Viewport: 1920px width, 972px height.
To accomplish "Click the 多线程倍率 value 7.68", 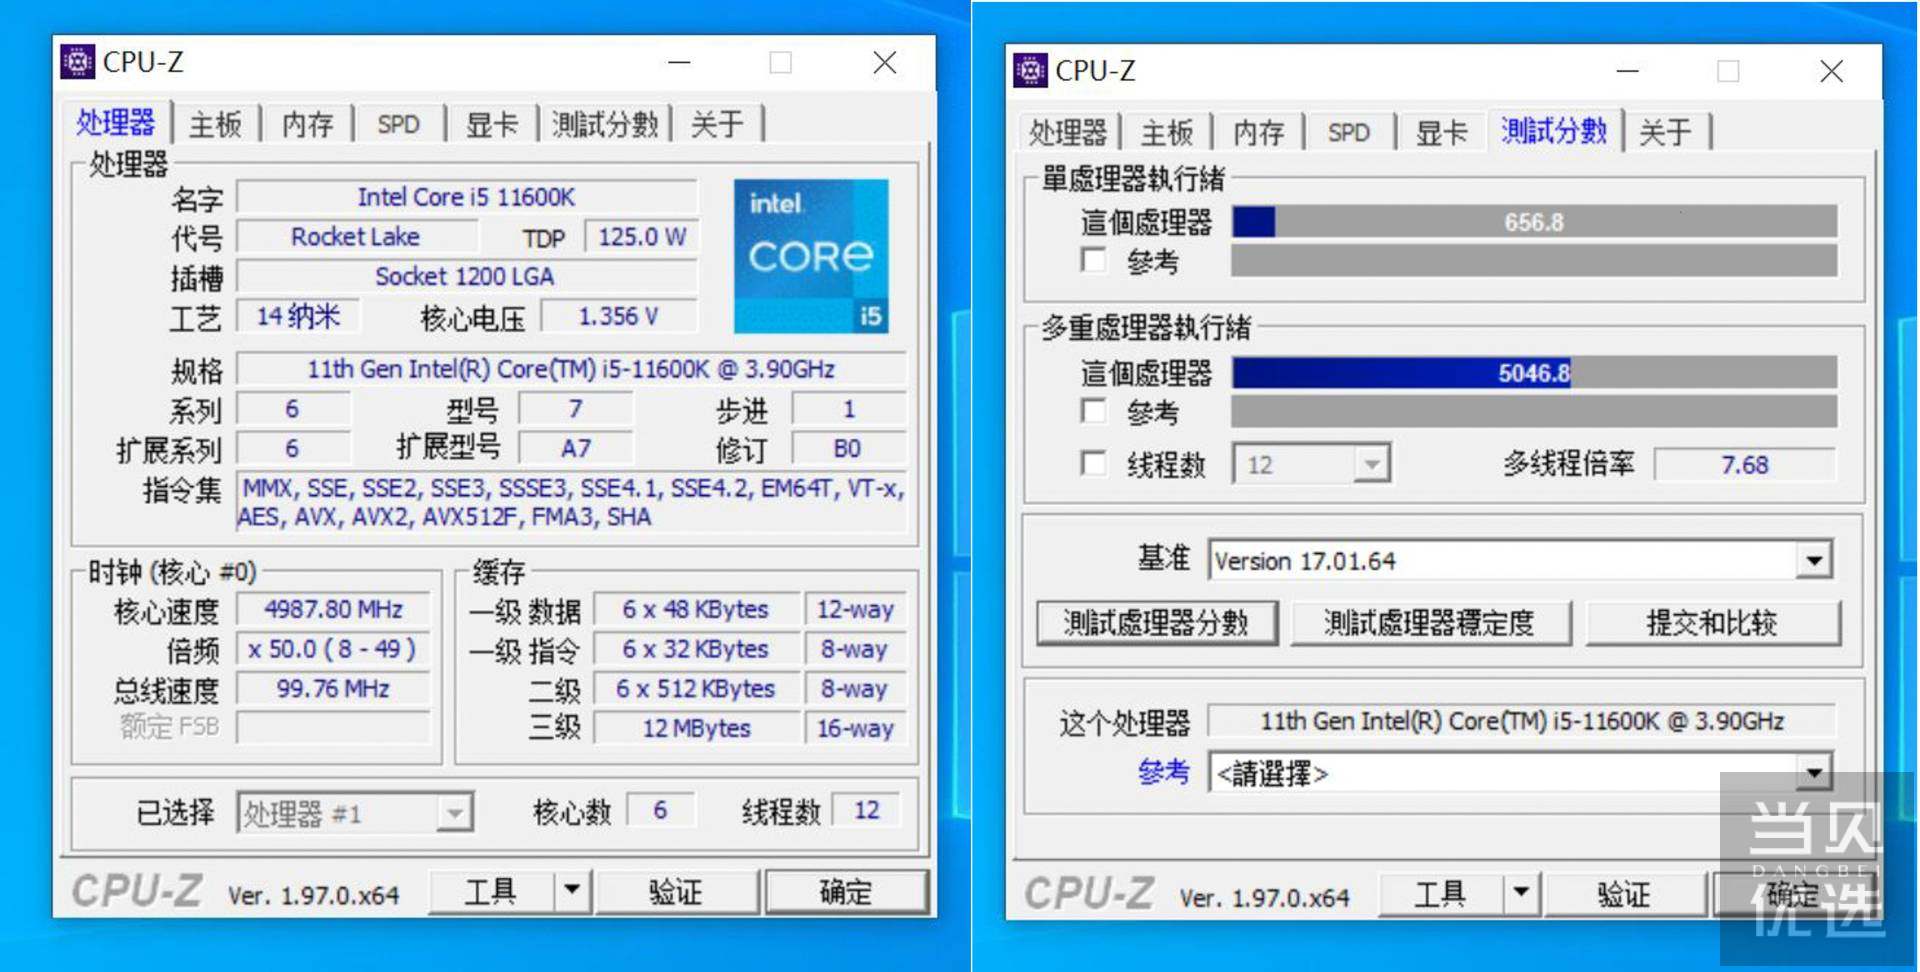I will click(1745, 464).
